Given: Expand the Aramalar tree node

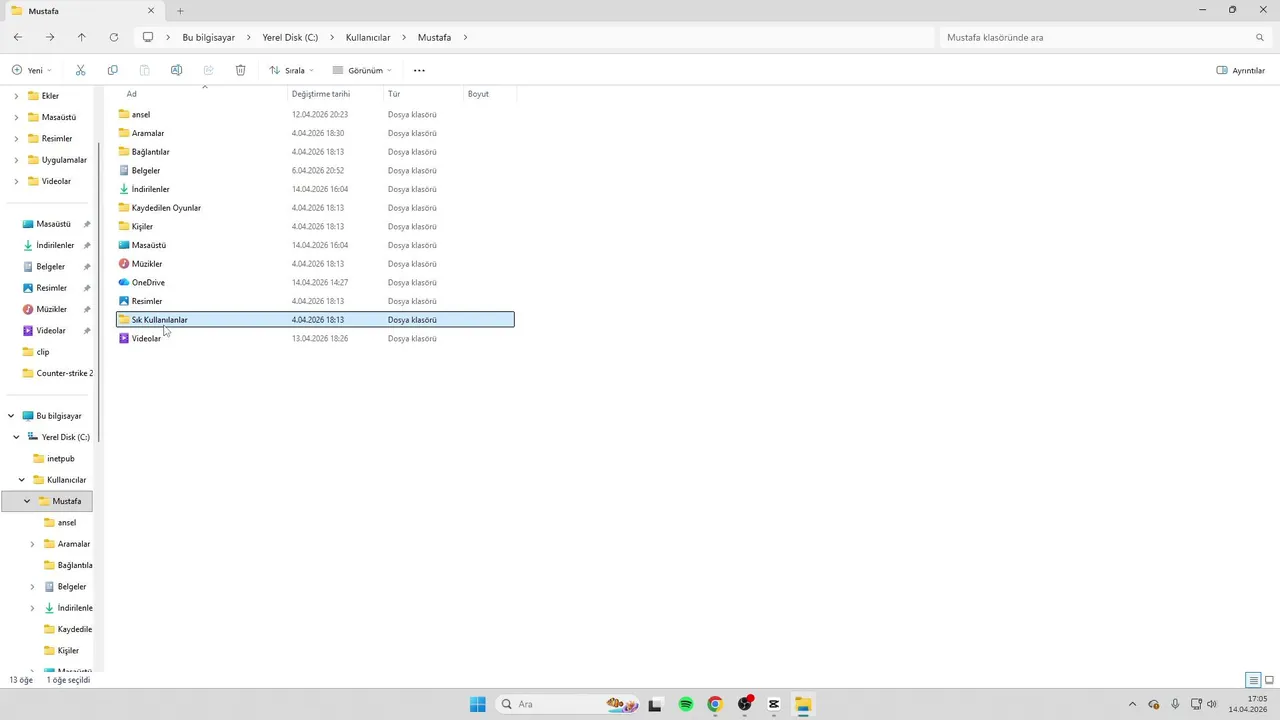Looking at the screenshot, I should click(32, 544).
